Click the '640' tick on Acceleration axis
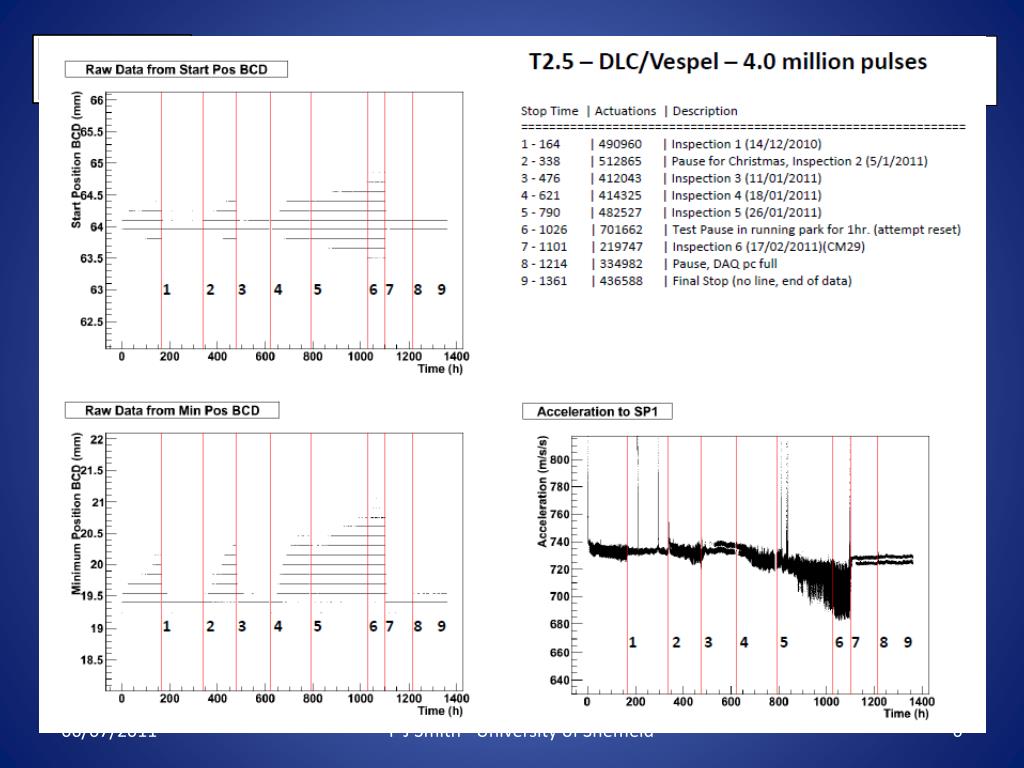 (x=560, y=680)
